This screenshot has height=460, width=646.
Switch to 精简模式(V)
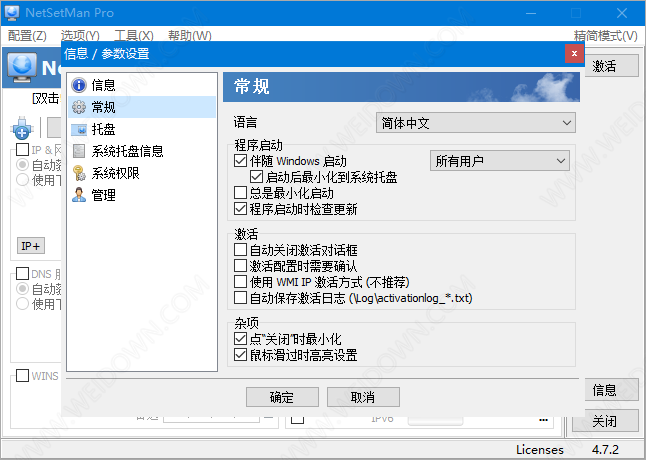point(606,36)
